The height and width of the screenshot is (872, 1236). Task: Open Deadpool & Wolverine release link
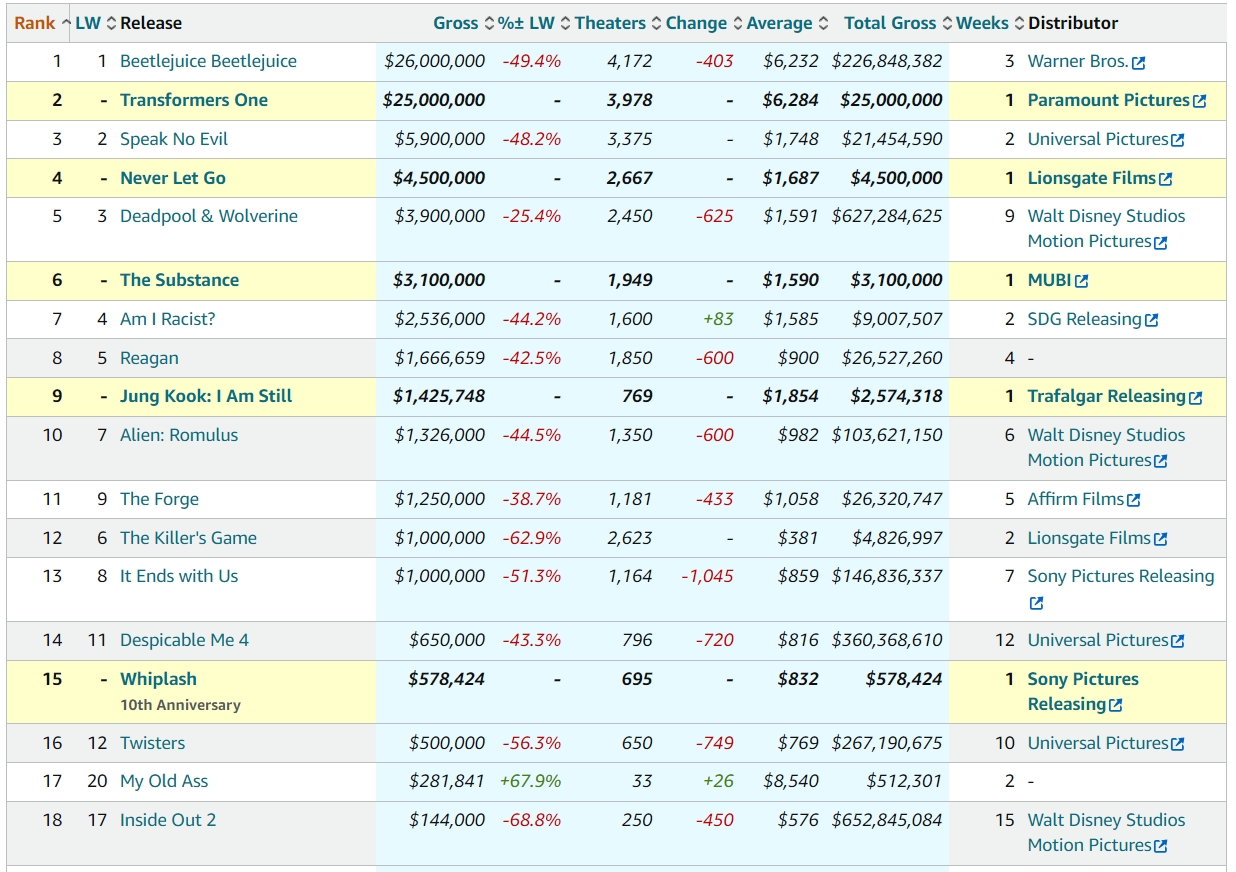coord(209,216)
